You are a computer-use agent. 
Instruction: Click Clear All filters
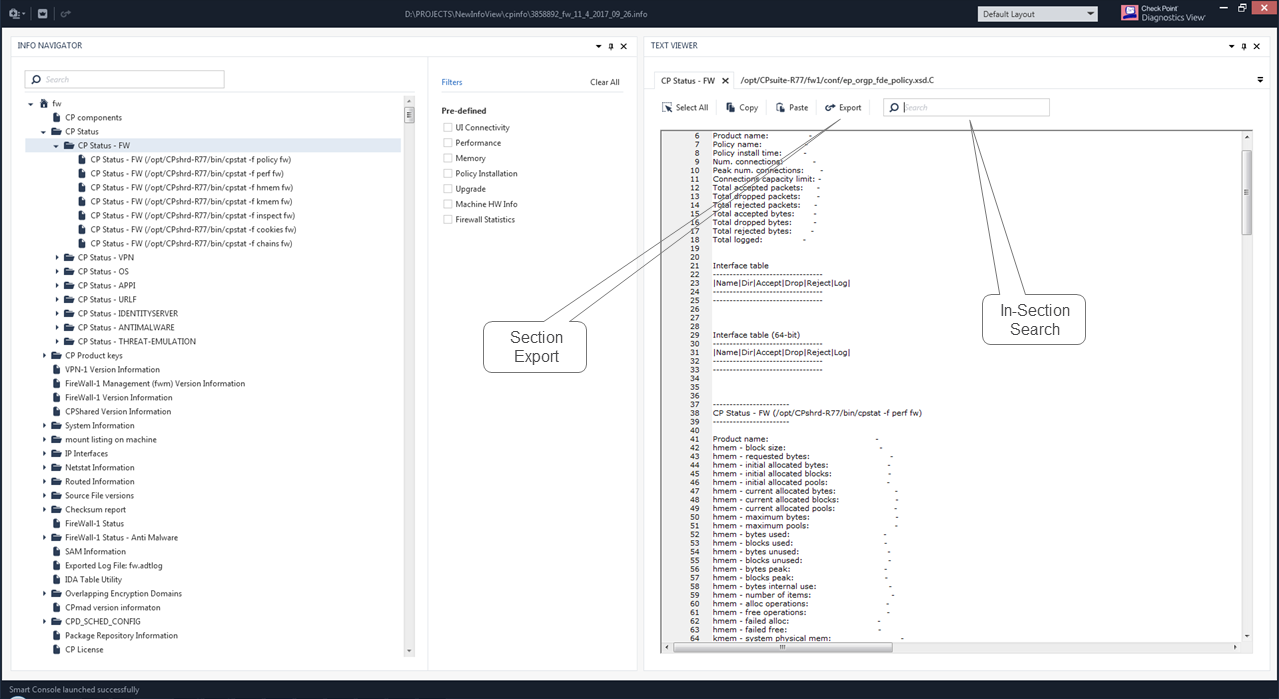click(x=604, y=82)
